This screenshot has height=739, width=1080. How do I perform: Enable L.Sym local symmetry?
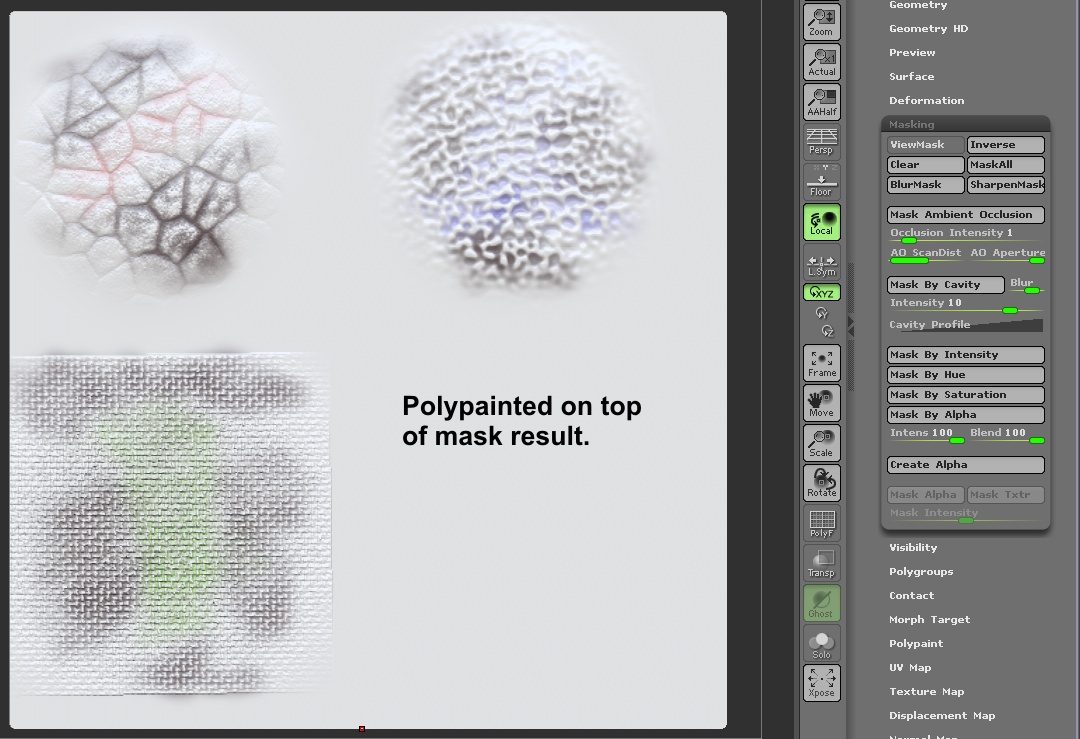[x=821, y=263]
